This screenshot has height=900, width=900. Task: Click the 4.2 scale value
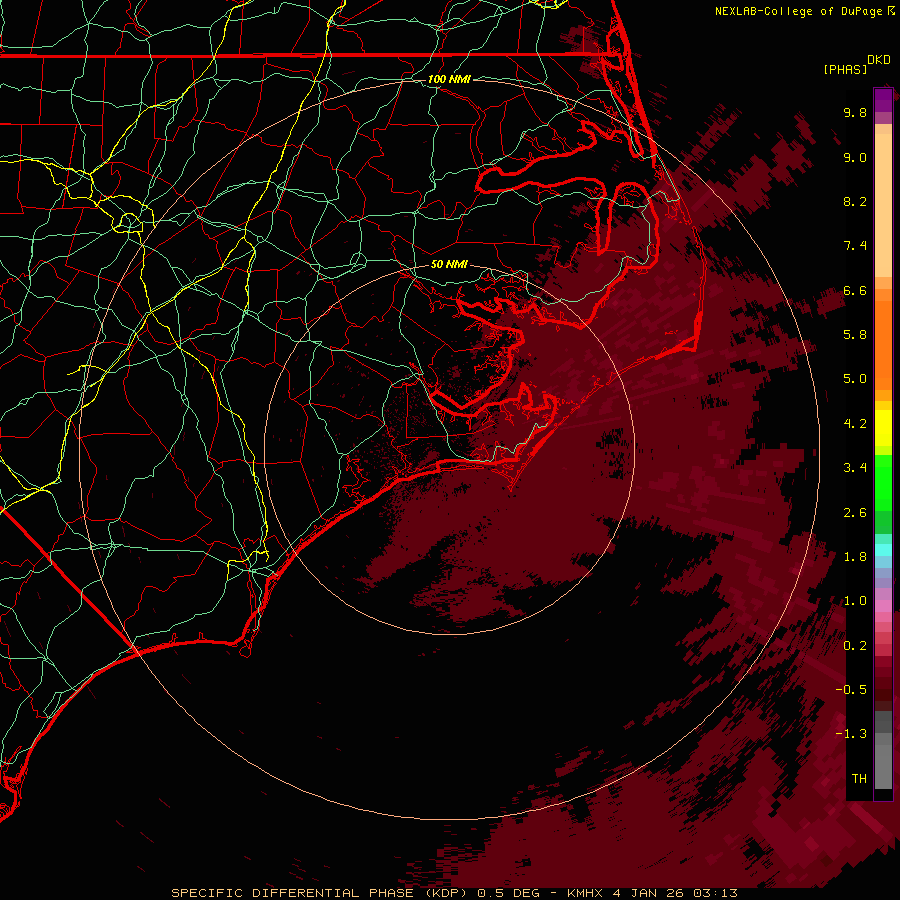tap(855, 424)
